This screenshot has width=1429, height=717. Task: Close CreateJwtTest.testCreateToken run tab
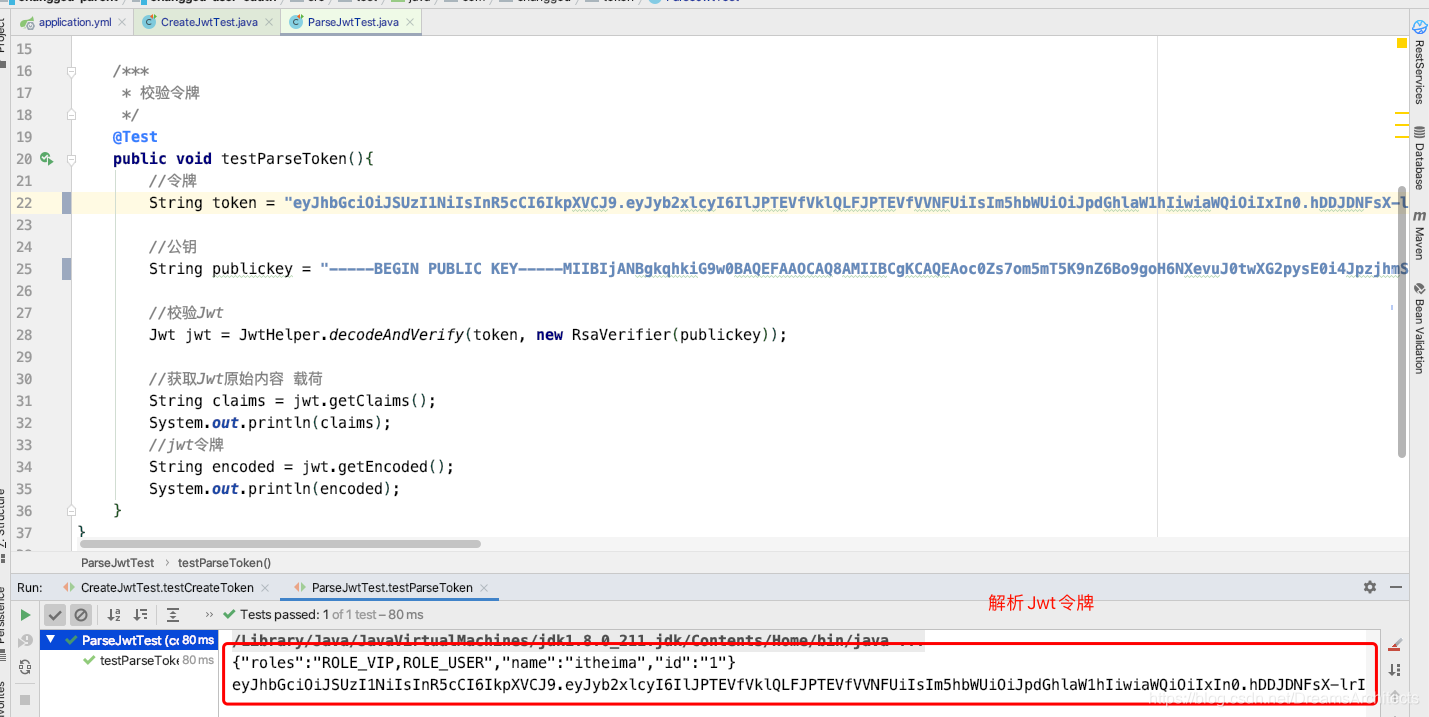(265, 588)
